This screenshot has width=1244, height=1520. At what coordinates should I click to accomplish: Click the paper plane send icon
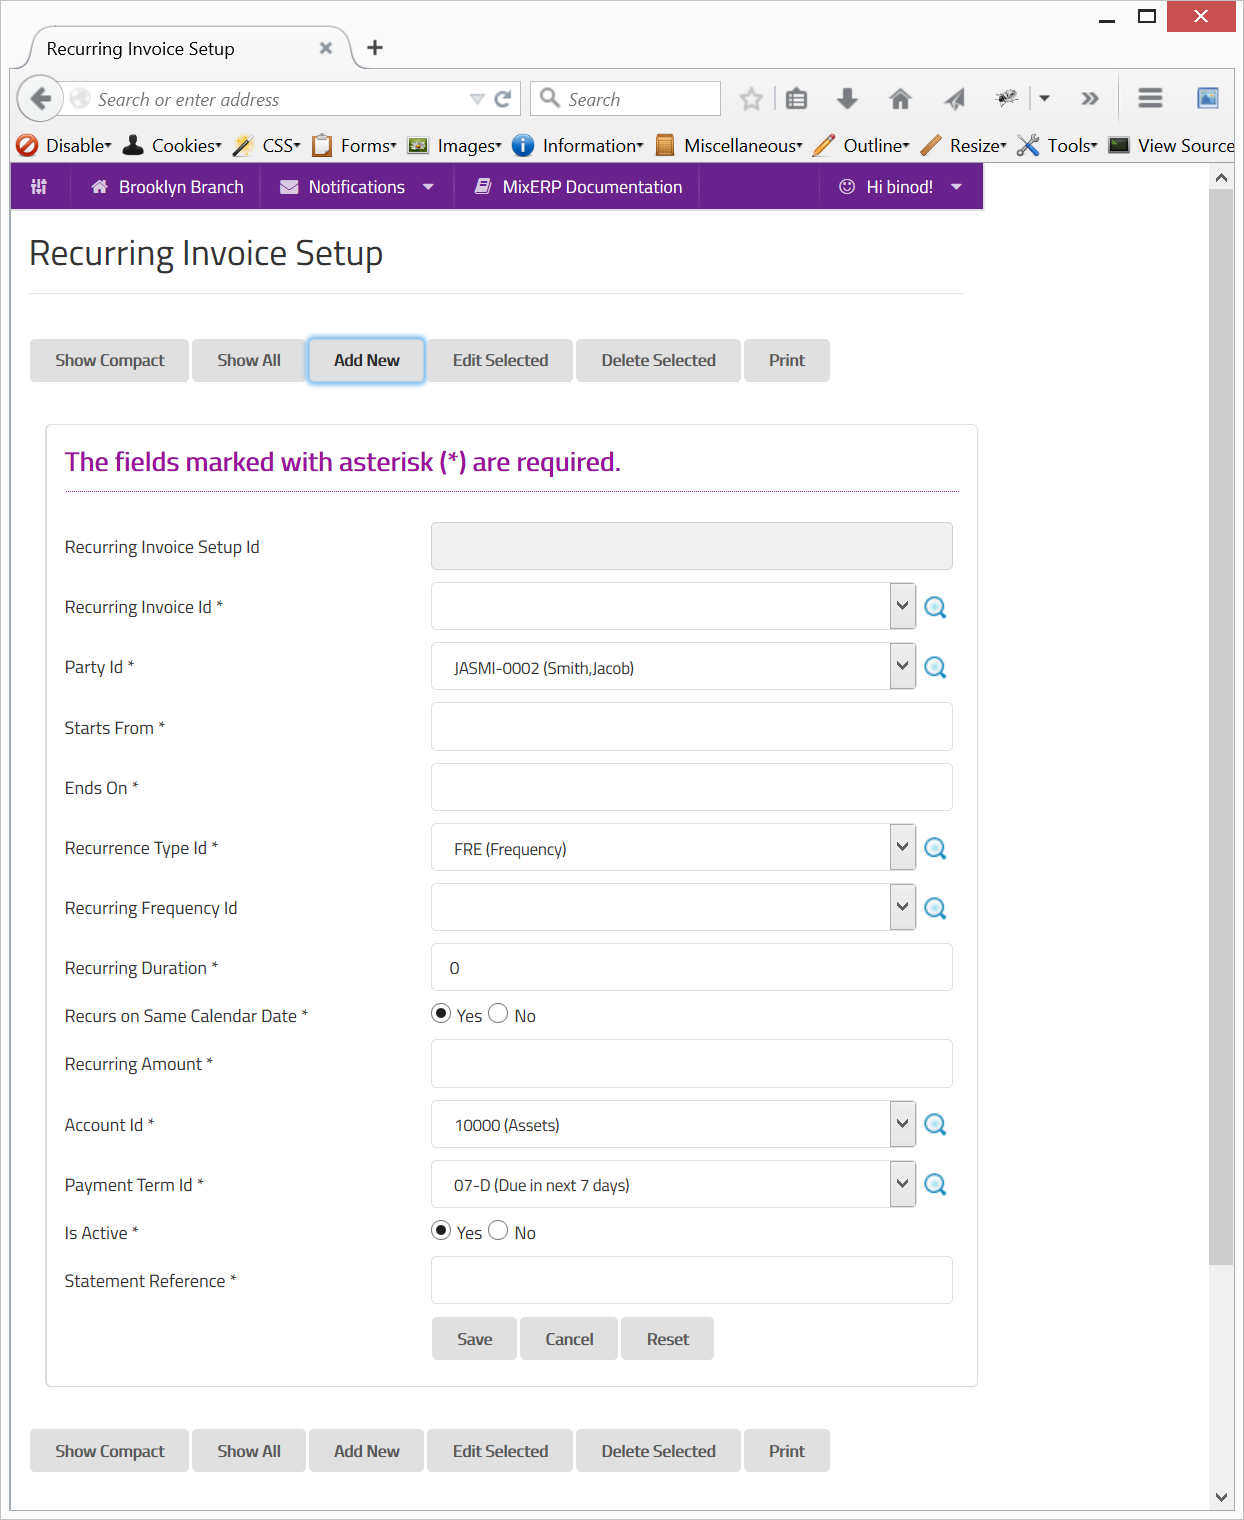(x=954, y=98)
